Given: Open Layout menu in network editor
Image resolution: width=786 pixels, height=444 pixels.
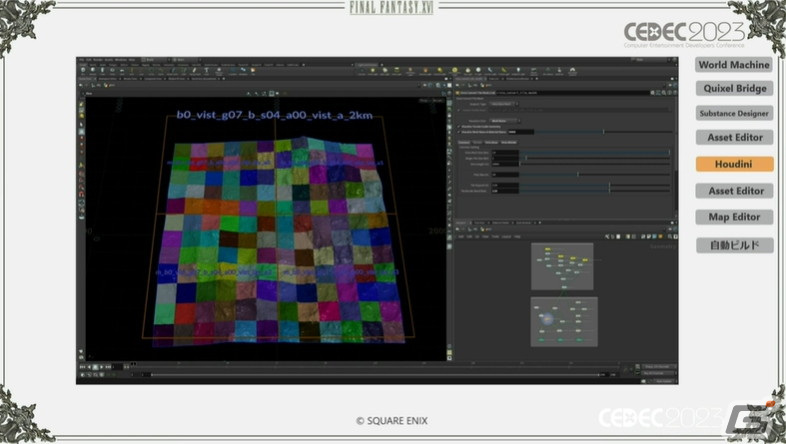Looking at the screenshot, I should 506,237.
